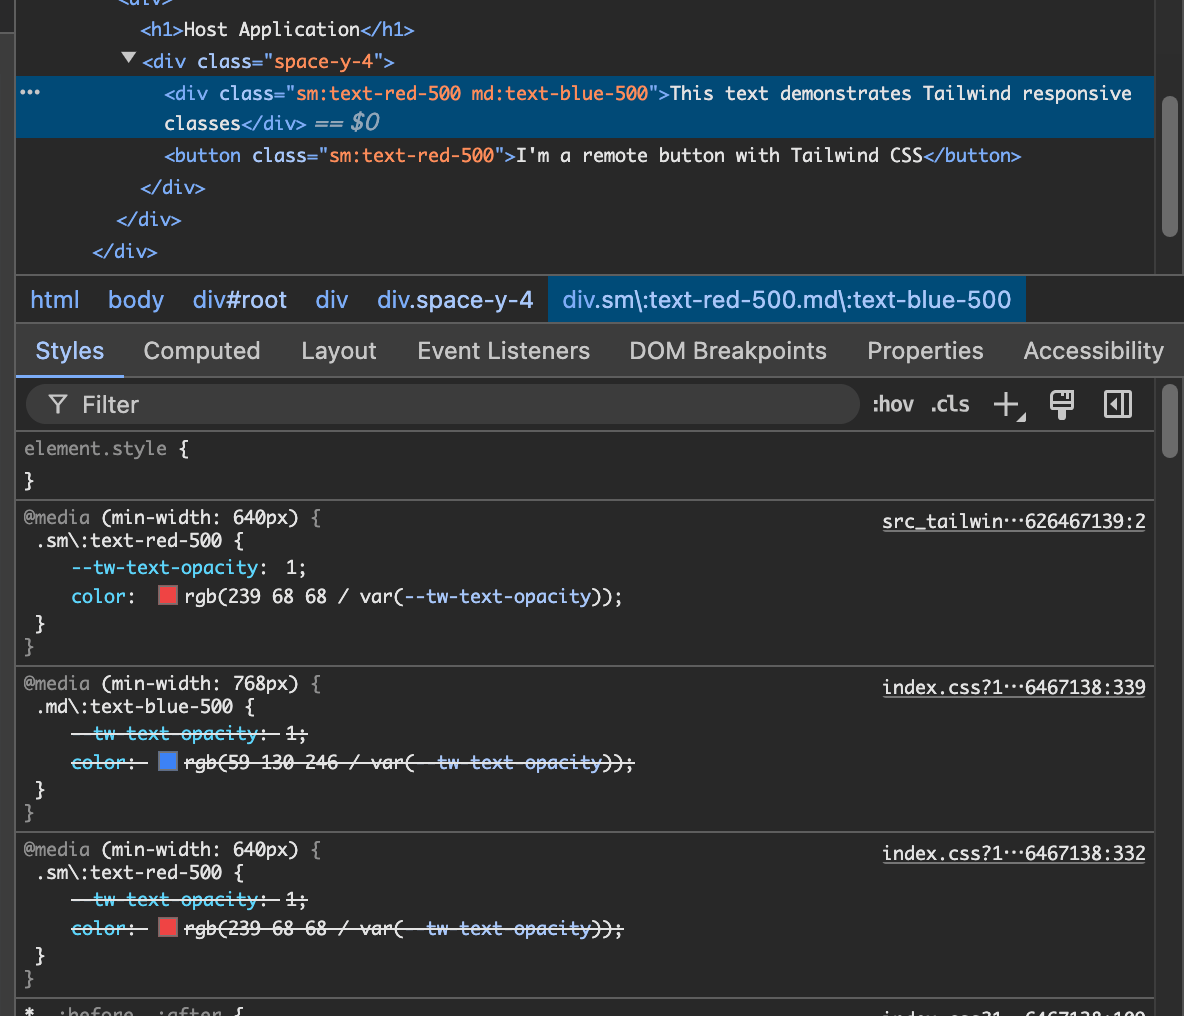Open the element state toggles with :hov icon
The height and width of the screenshot is (1016, 1184).
pyautogui.click(x=893, y=404)
